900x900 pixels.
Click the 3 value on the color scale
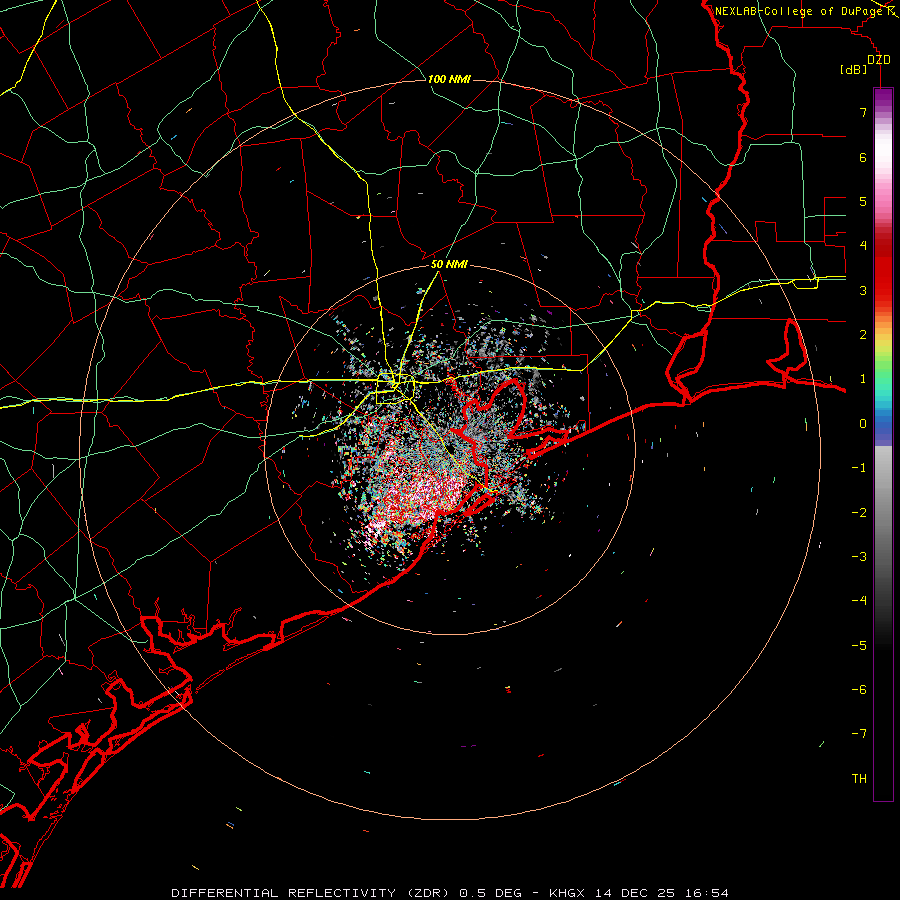[x=863, y=290]
